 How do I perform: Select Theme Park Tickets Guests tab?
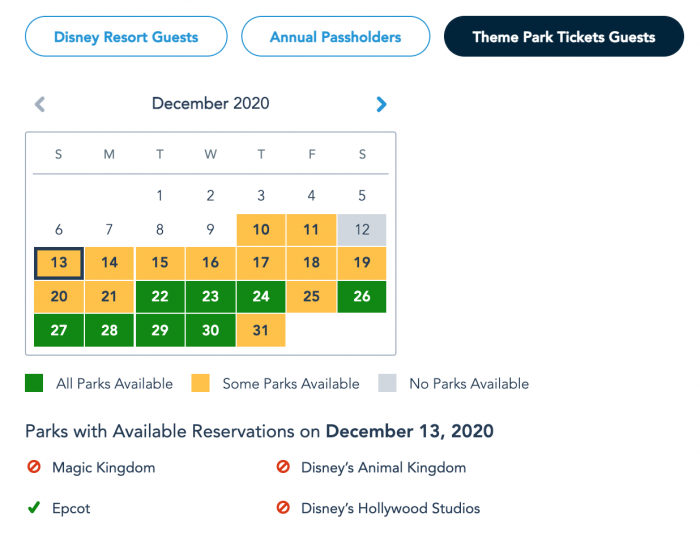point(564,37)
